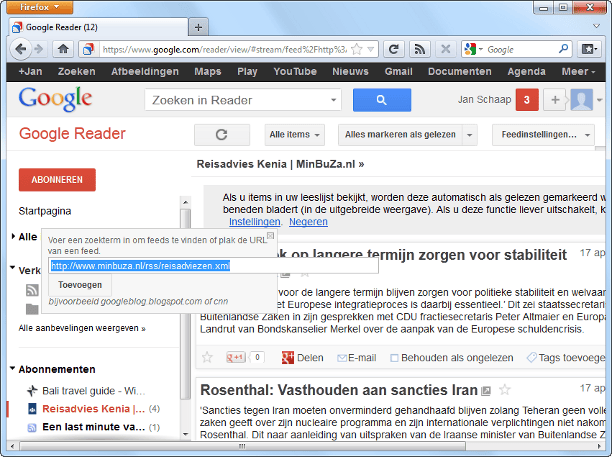Reload the page with the Firefox reload icon
This screenshot has height=457, width=612.
(393, 49)
